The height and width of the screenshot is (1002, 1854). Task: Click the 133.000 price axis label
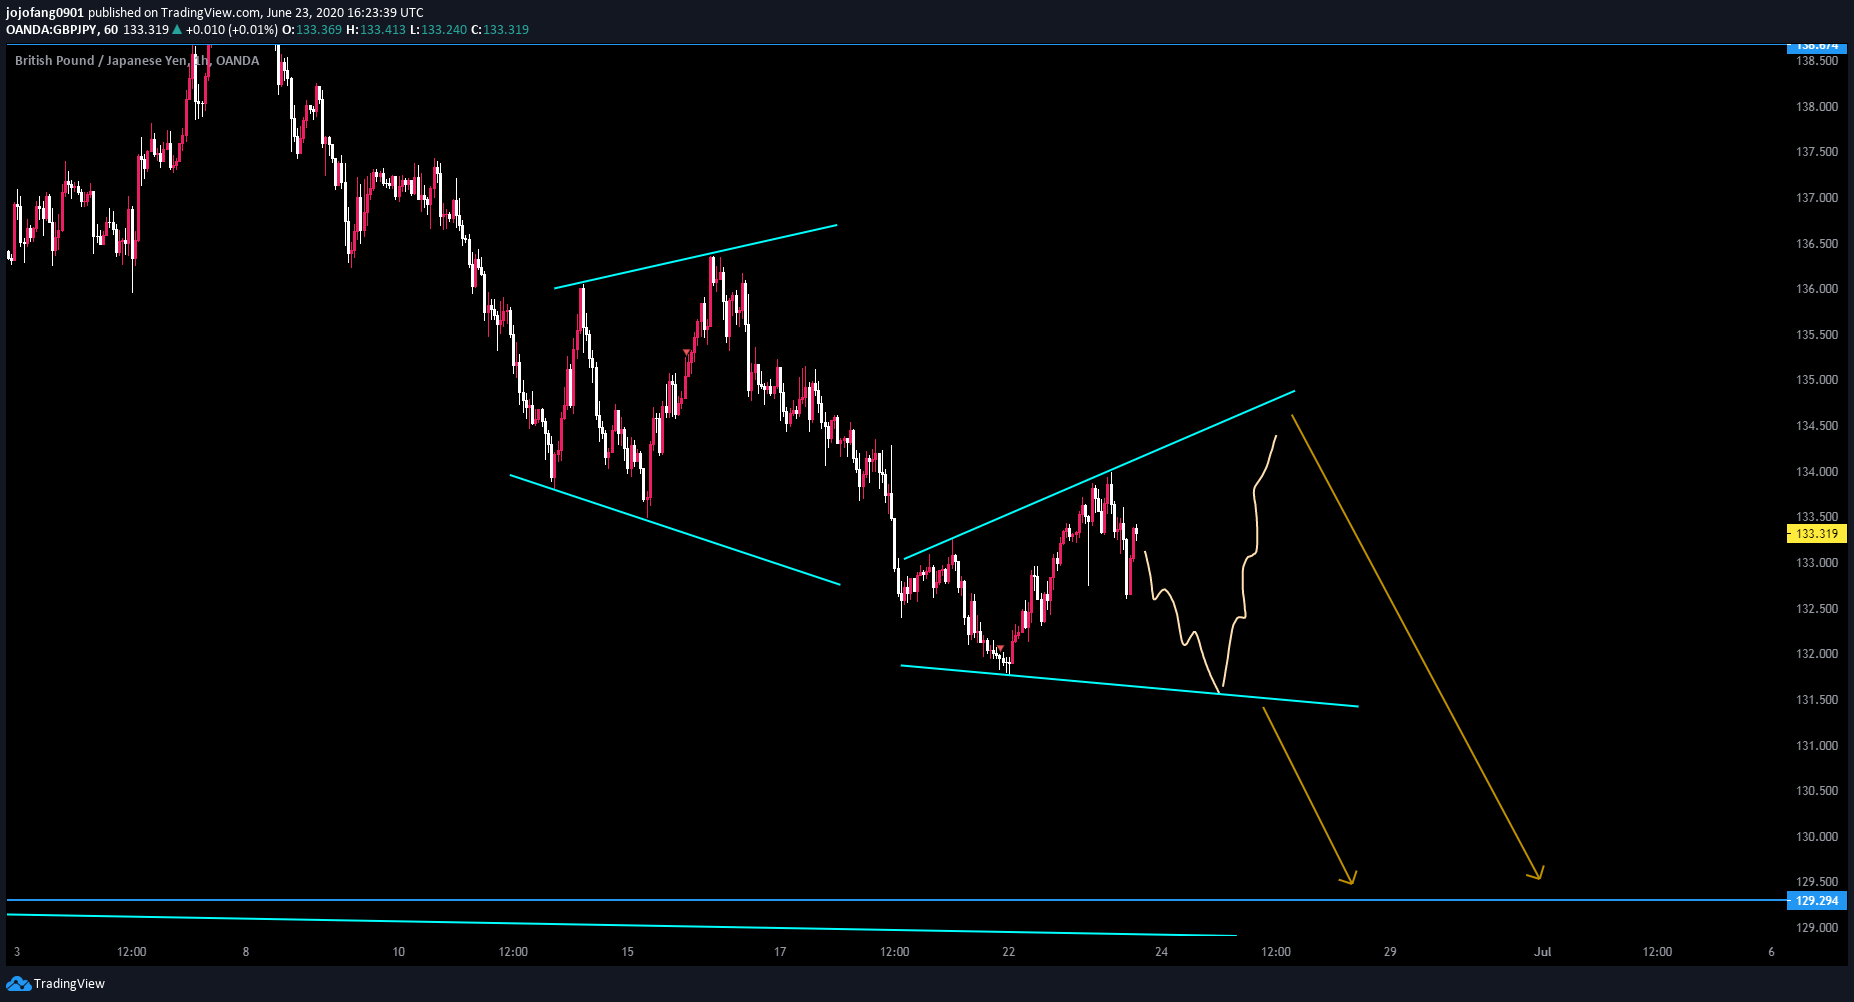[x=1817, y=563]
